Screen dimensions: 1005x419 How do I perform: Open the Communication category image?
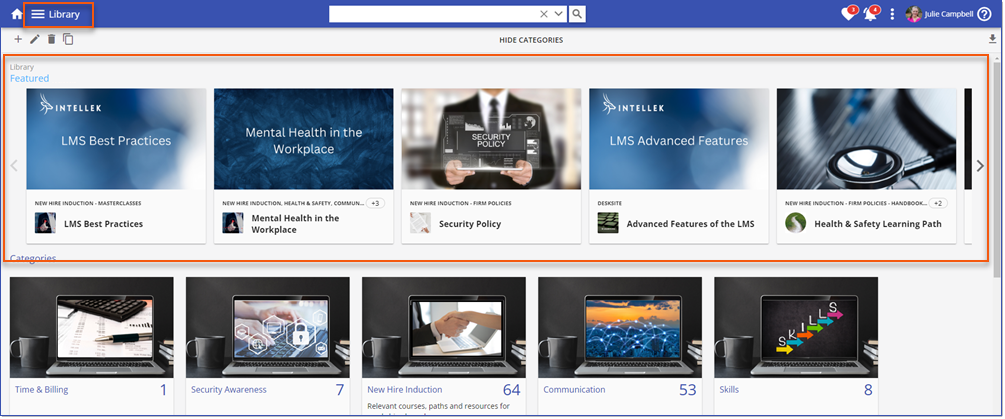tap(620, 327)
